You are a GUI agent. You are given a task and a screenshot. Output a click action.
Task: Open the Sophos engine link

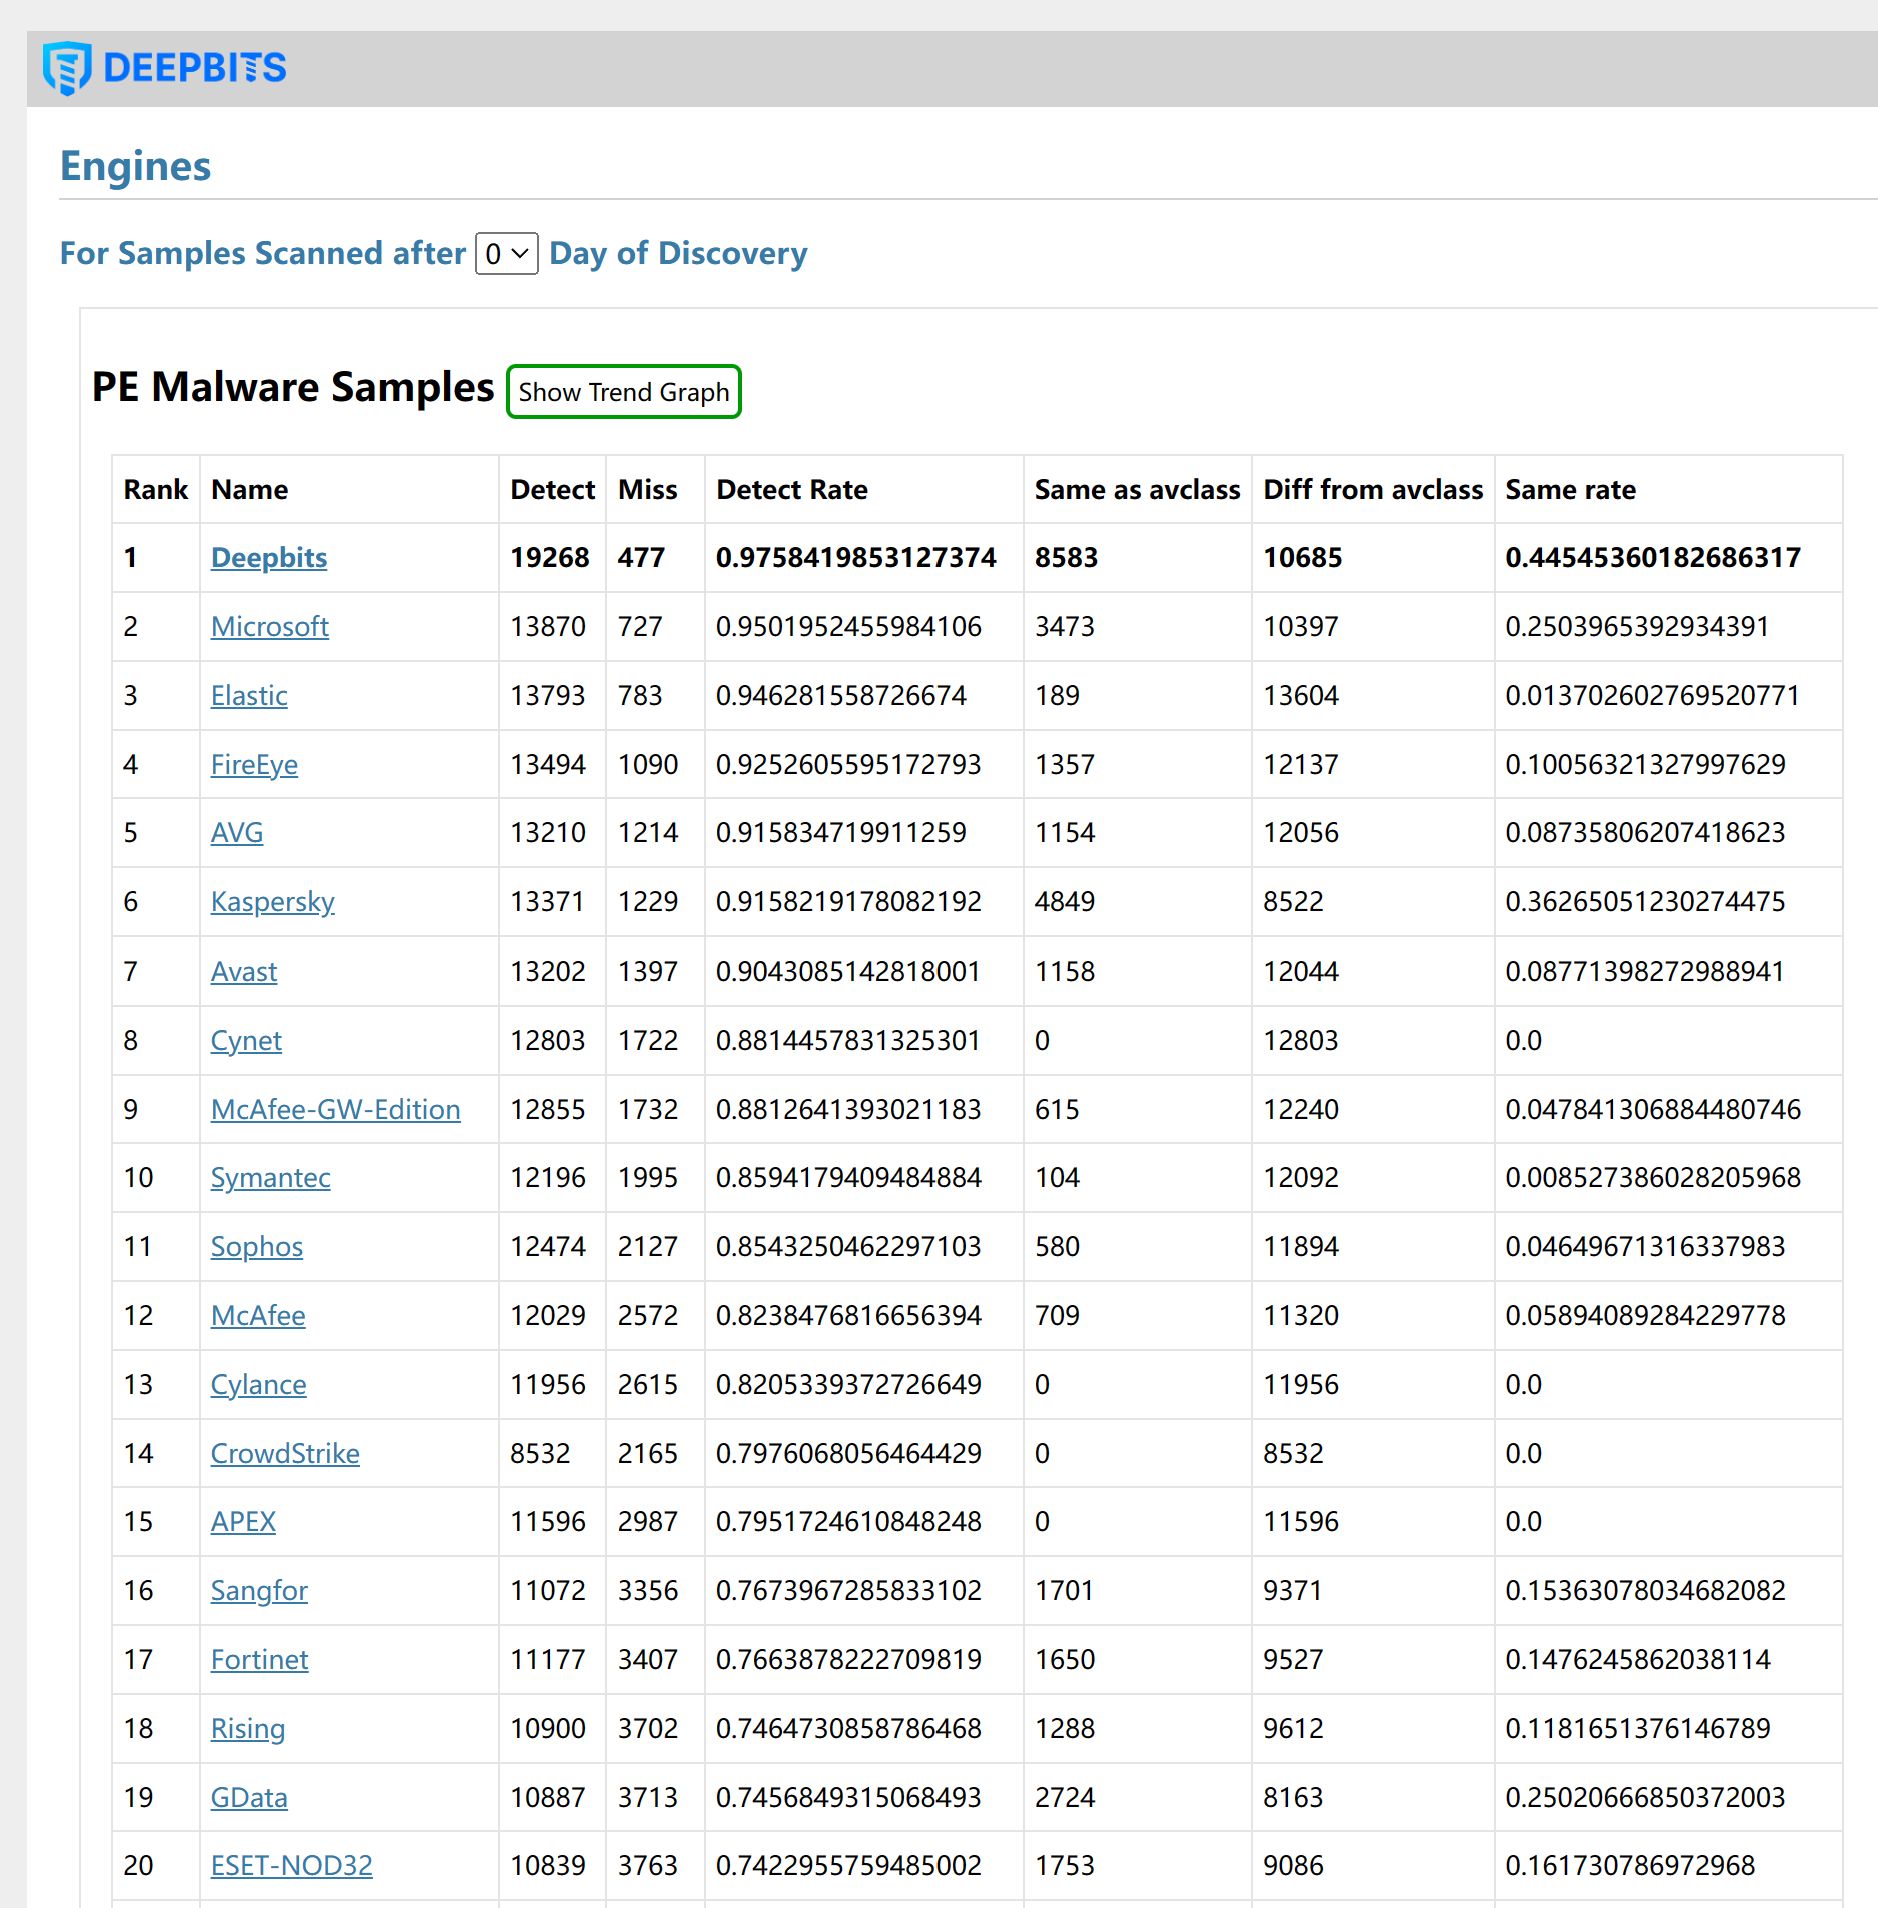point(257,1247)
